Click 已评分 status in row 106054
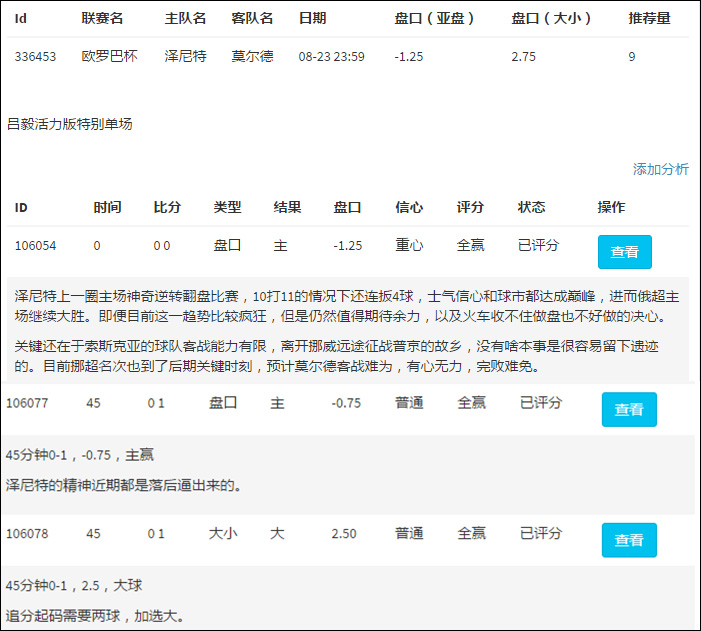 pyautogui.click(x=538, y=245)
